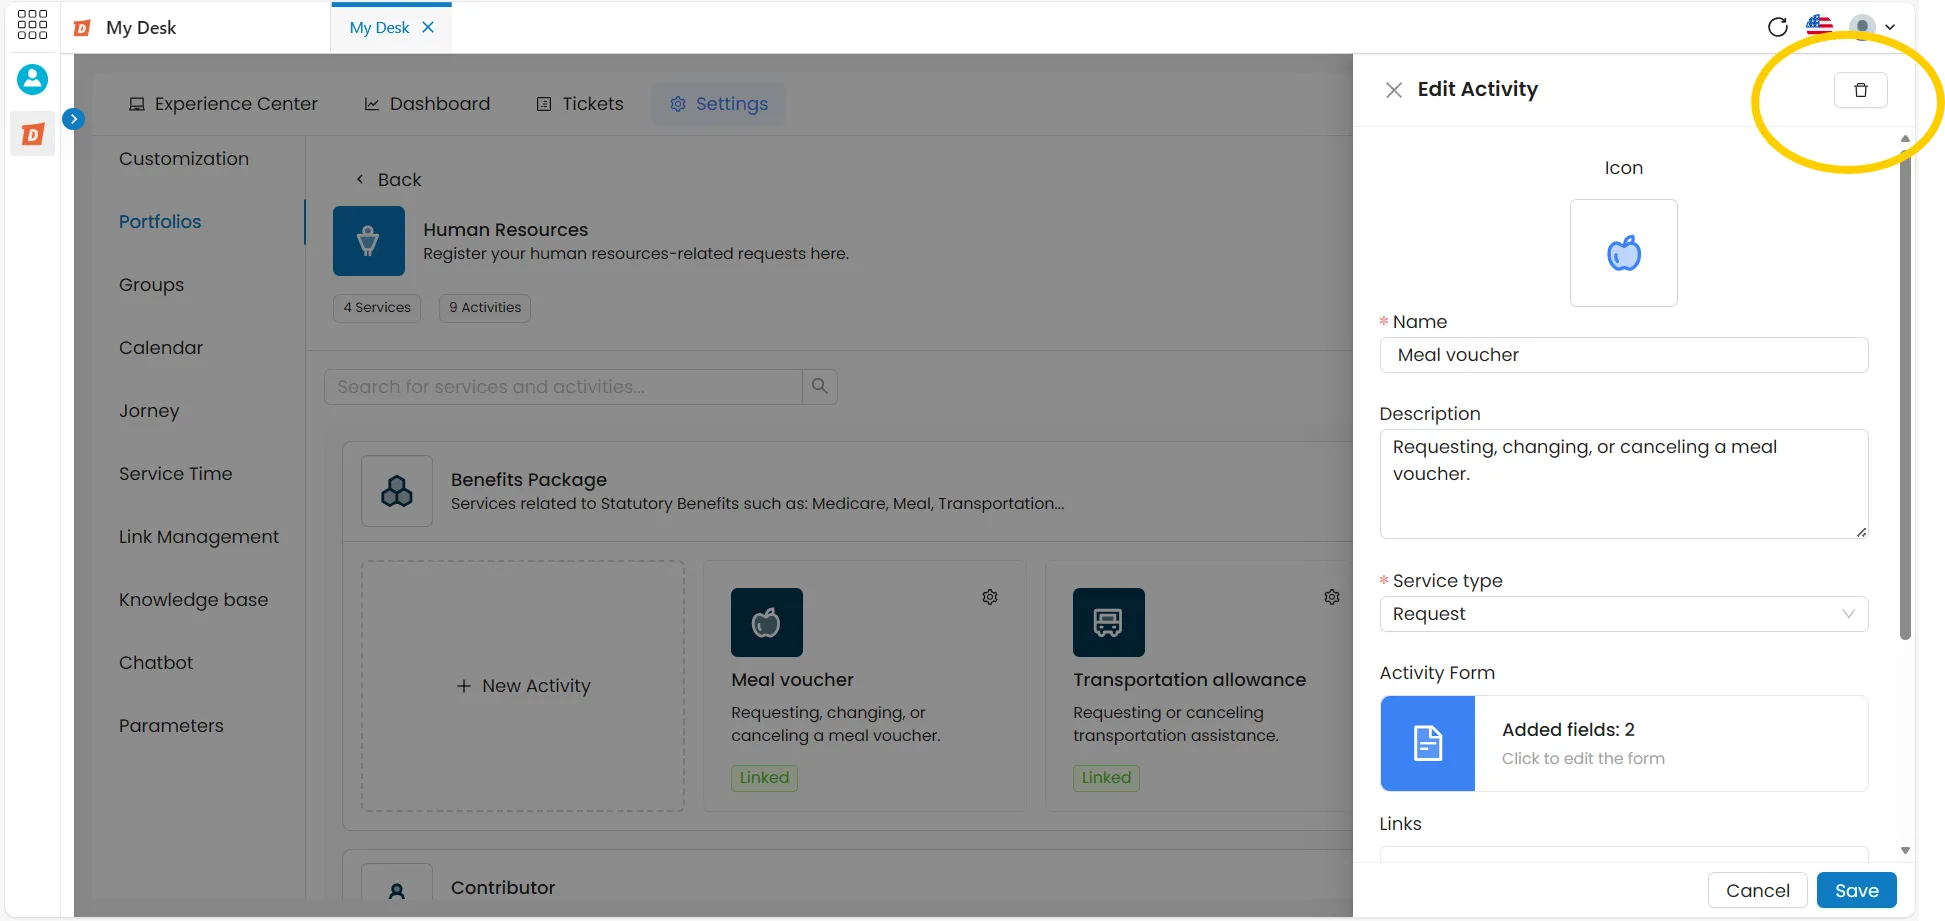Click the 4 Services badge
1945x921 pixels.
[x=377, y=307]
